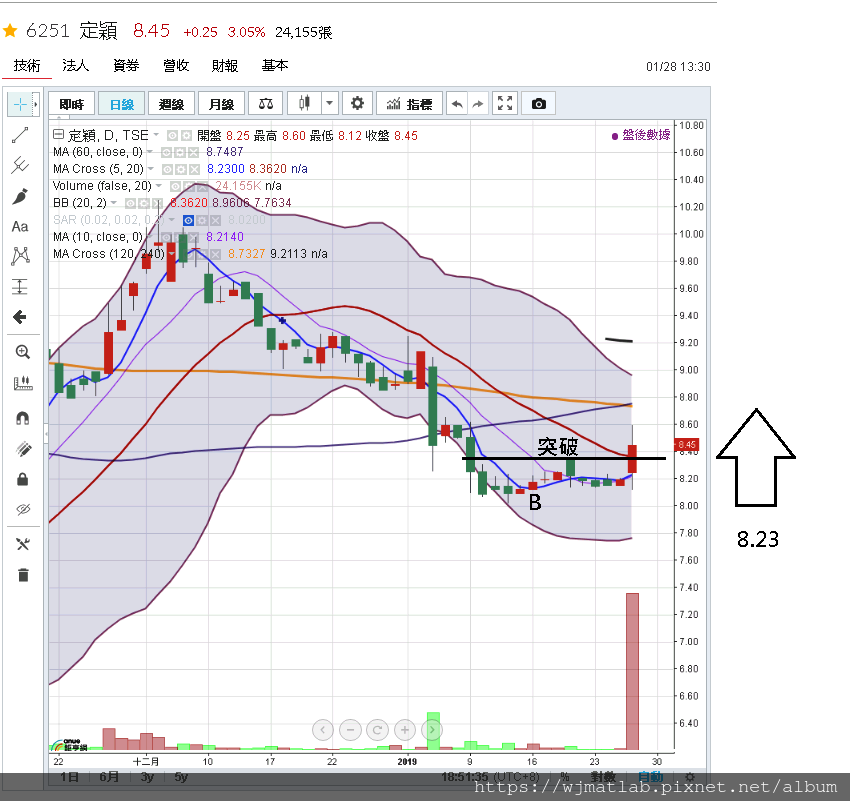Click the compare scales icon
The width and height of the screenshot is (850, 801).
266,104
